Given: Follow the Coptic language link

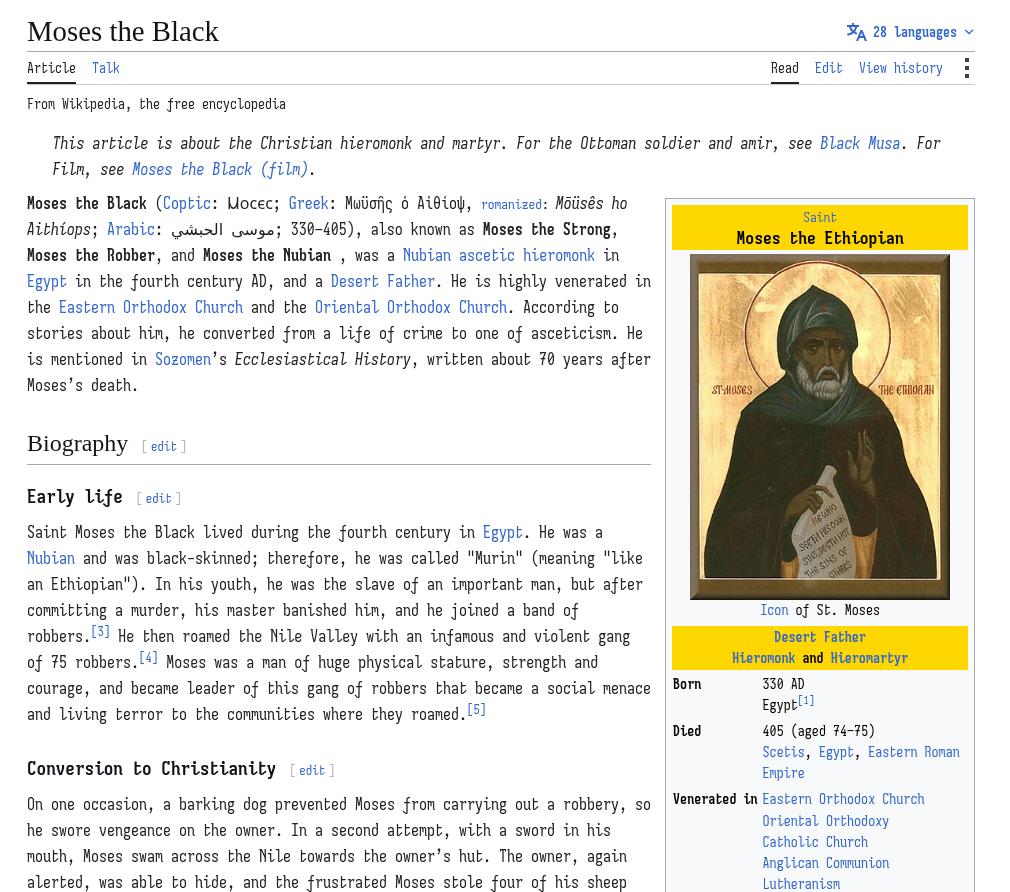Looking at the screenshot, I should pos(186,204).
